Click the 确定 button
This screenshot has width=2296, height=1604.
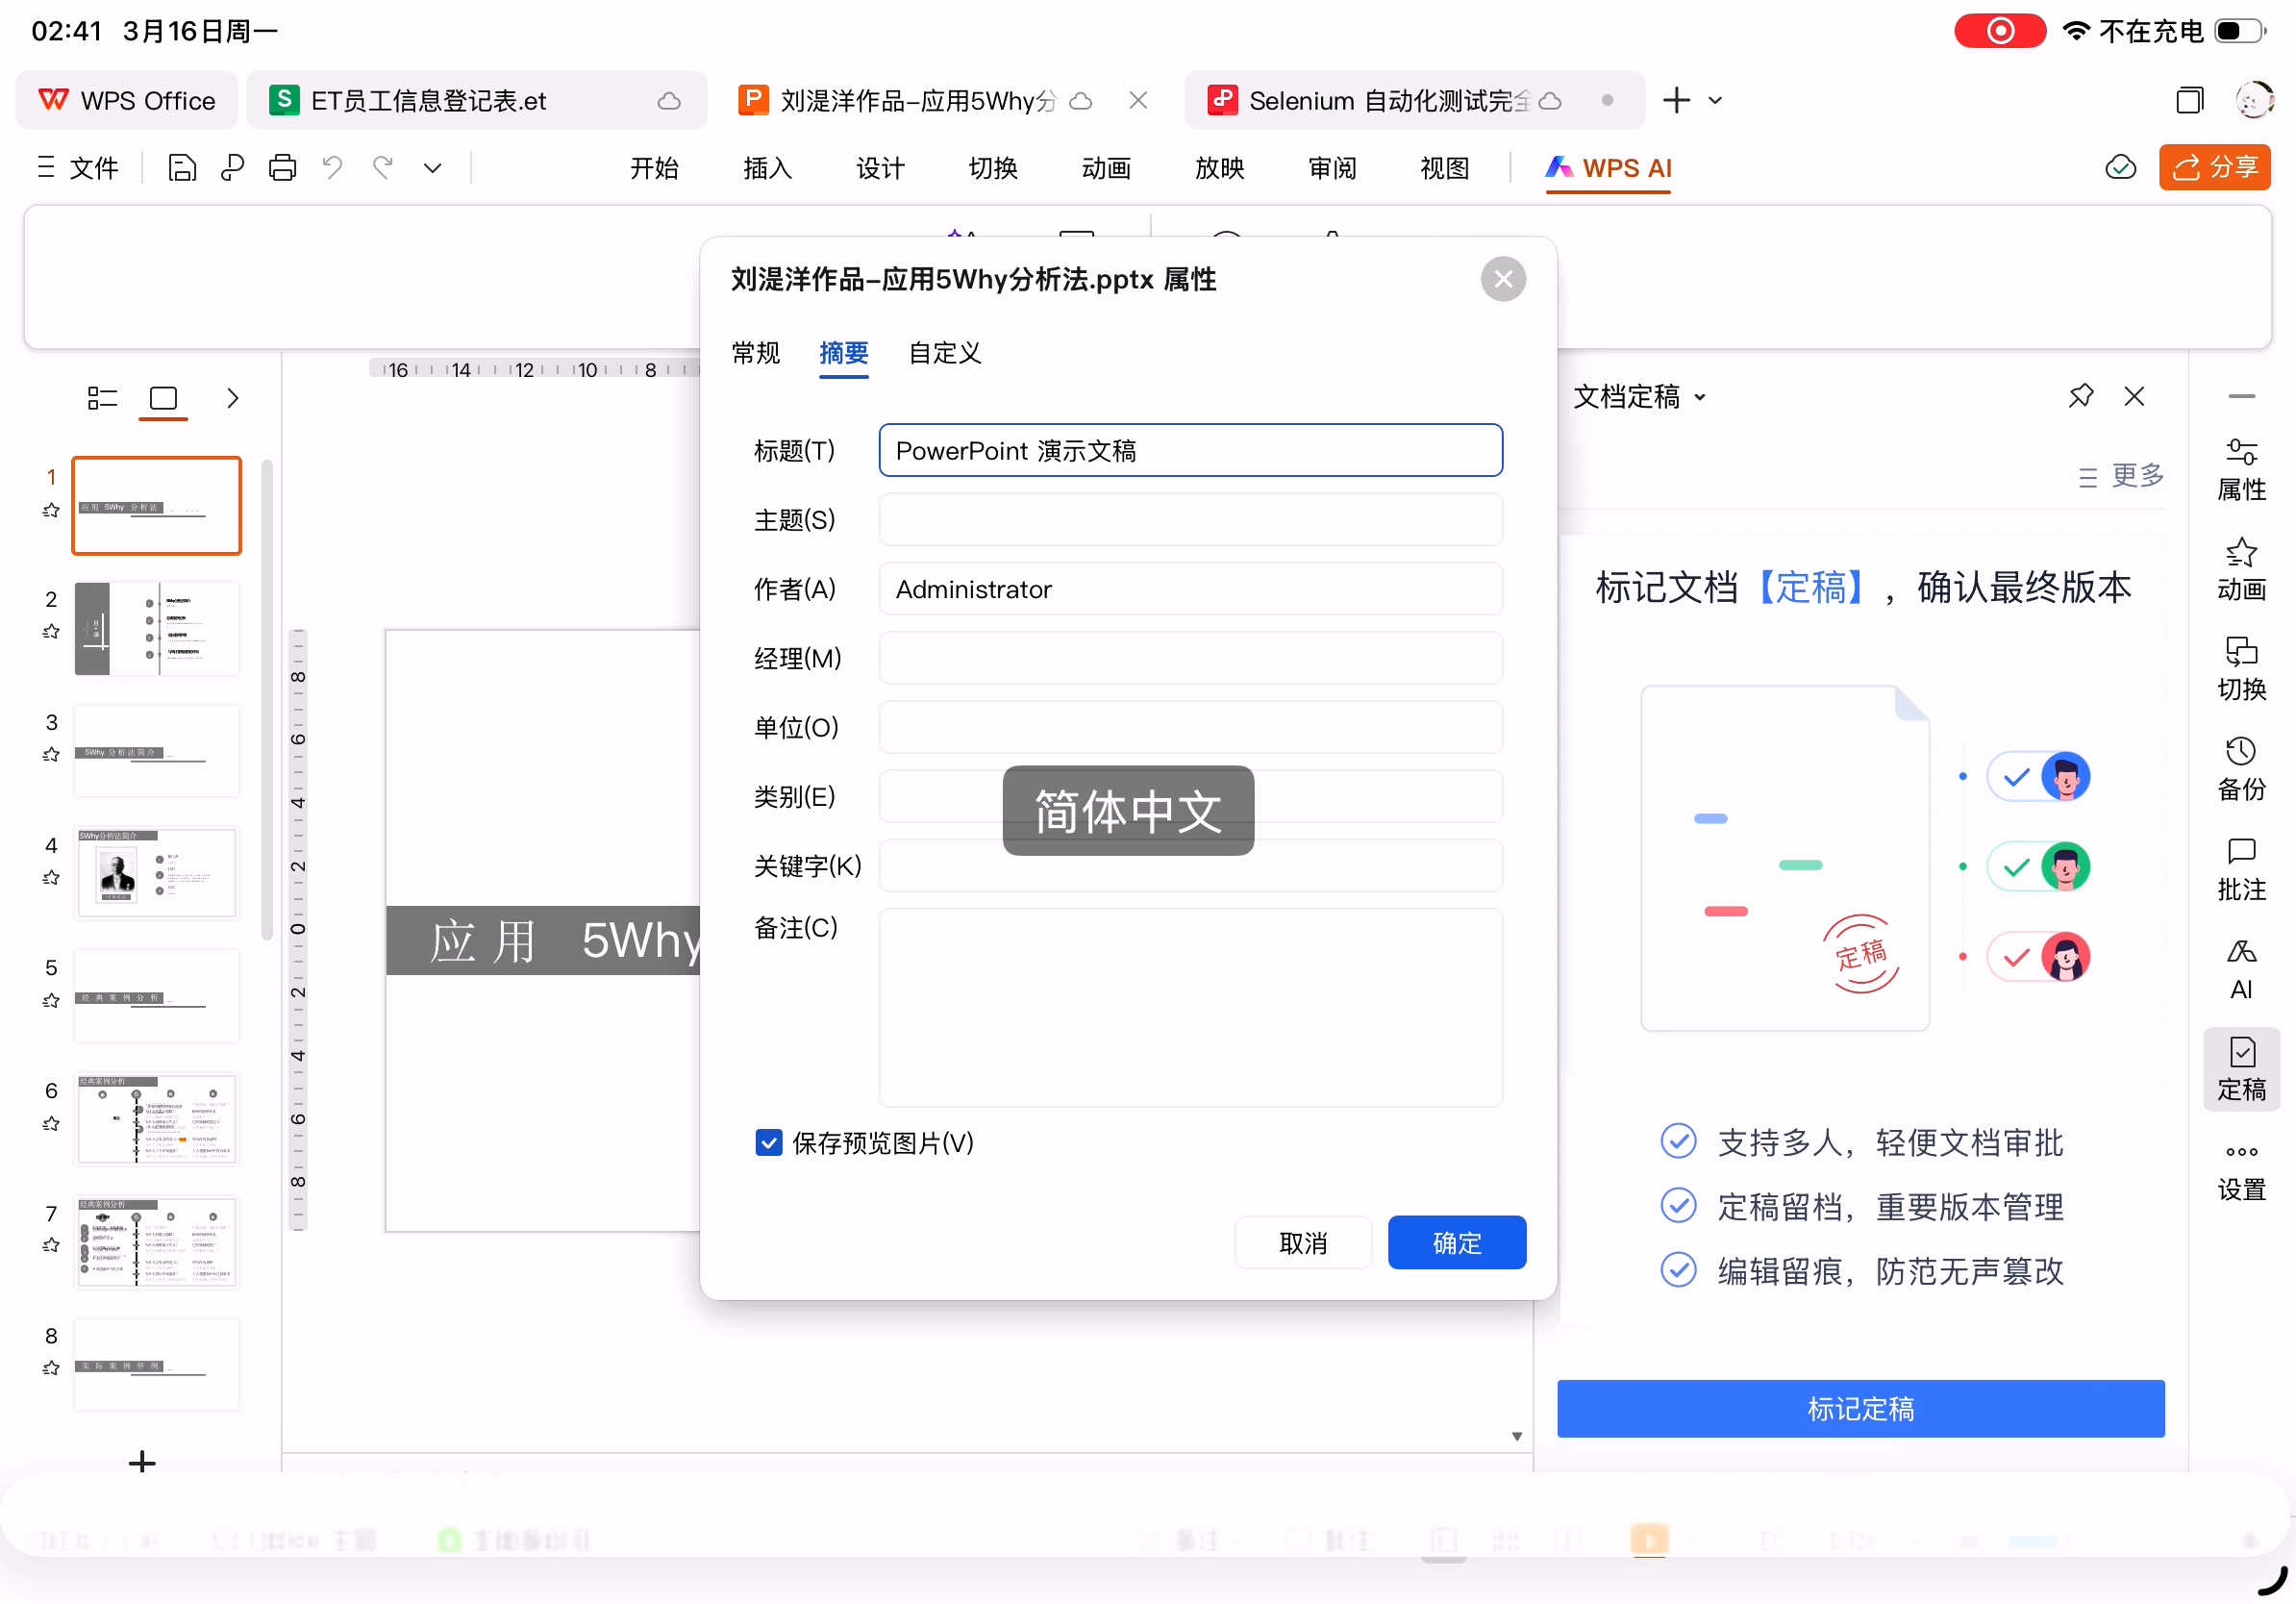pos(1455,1242)
